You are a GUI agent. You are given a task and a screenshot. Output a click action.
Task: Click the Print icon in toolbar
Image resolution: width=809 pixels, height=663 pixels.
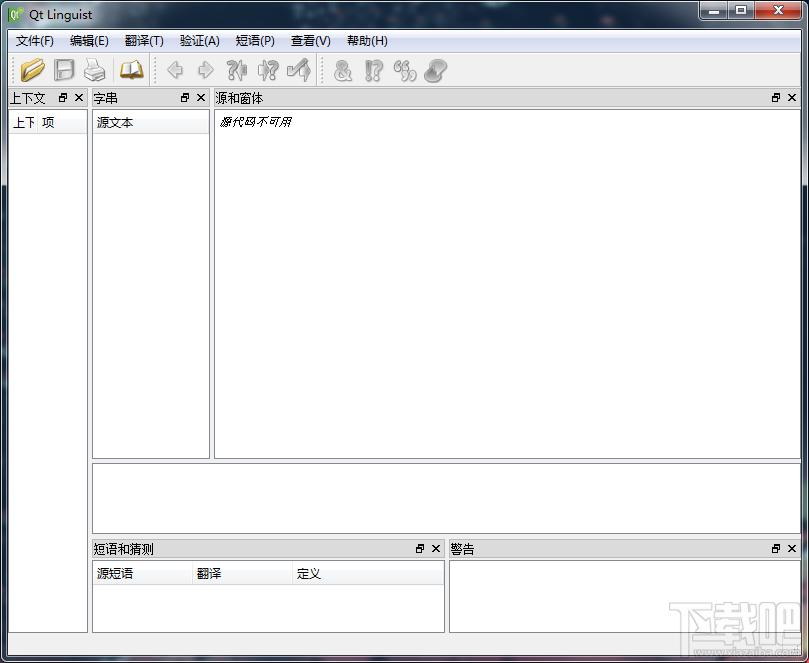pyautogui.click(x=95, y=70)
